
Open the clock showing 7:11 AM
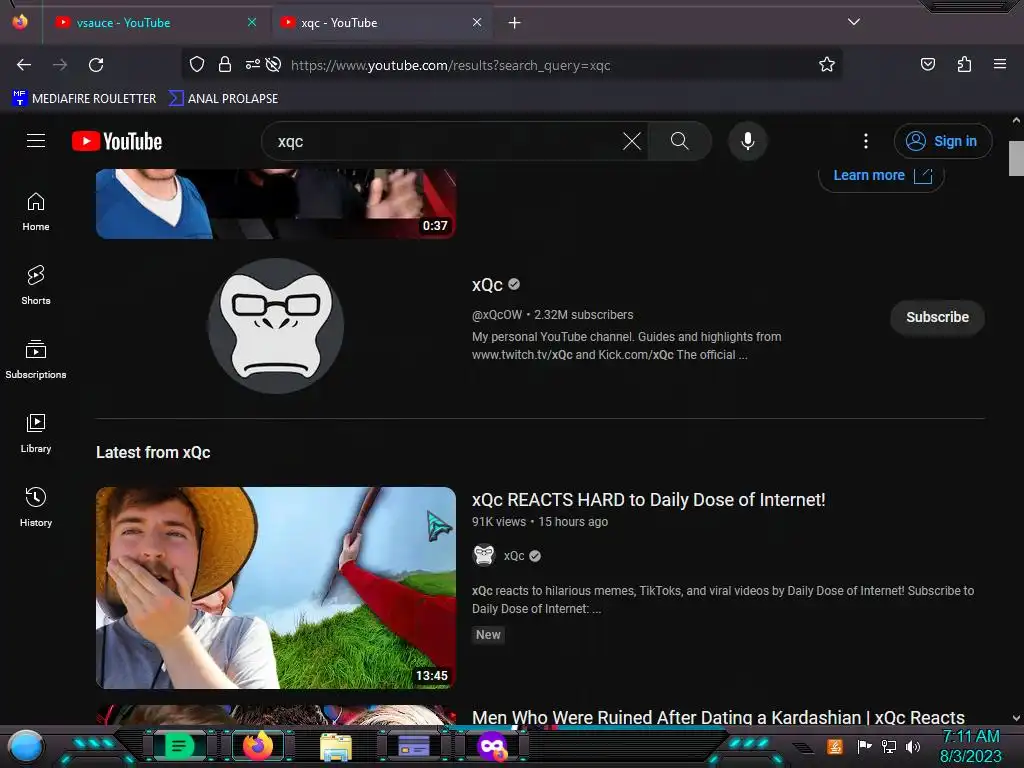tap(970, 746)
